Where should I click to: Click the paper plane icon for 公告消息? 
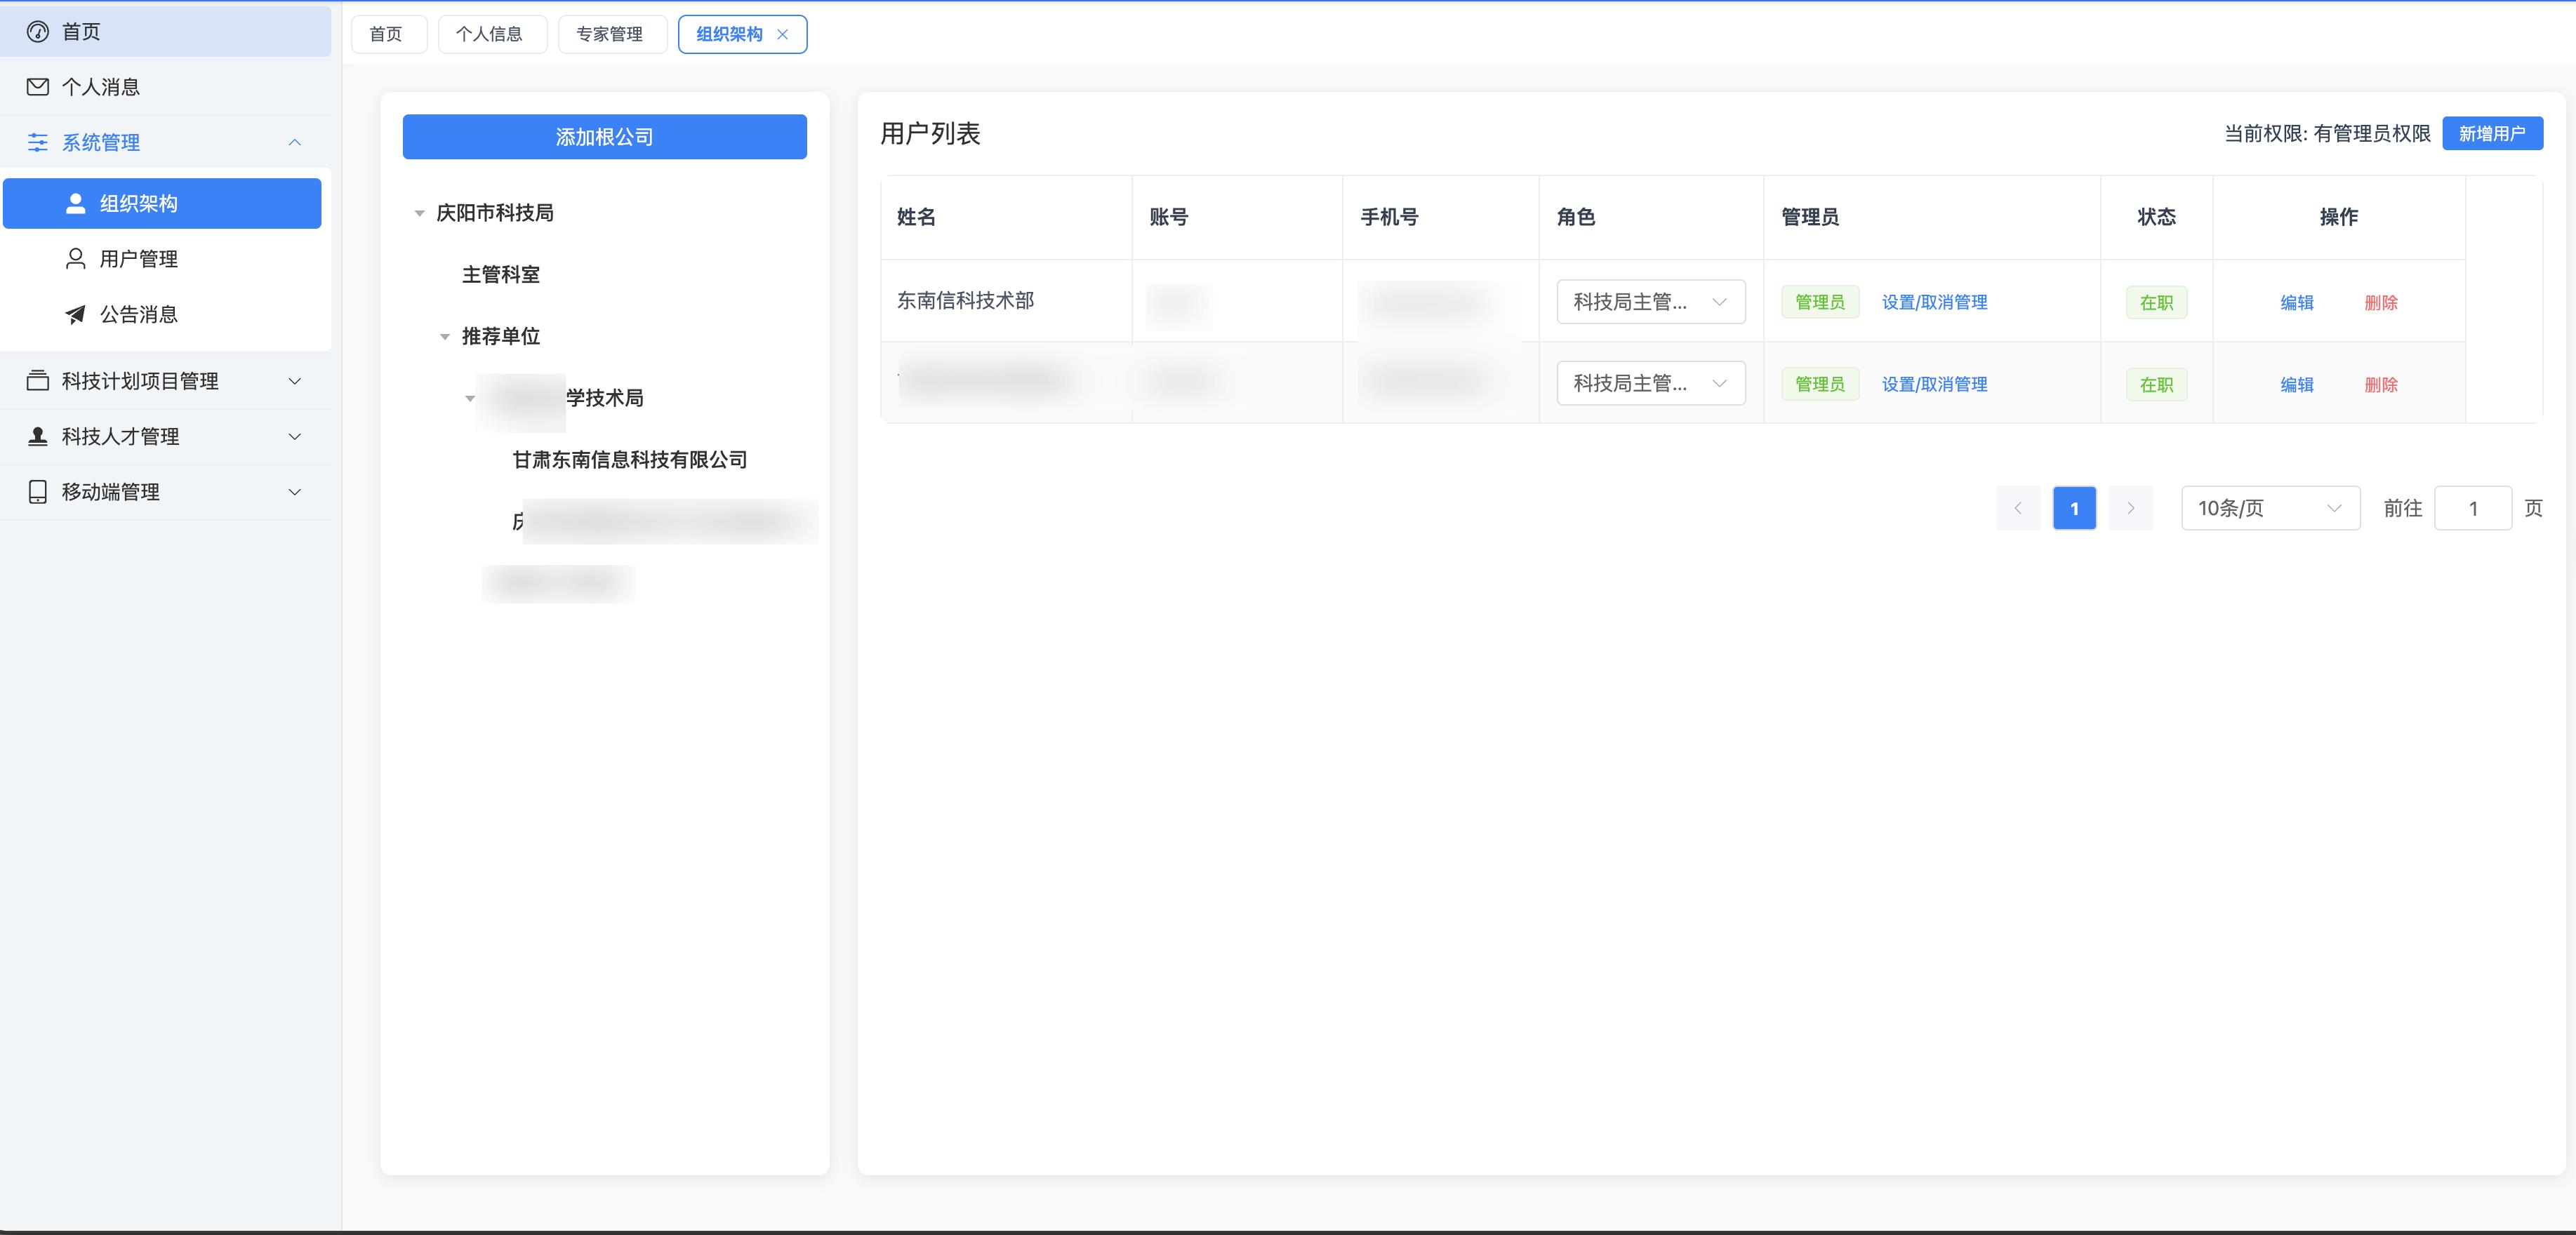[75, 315]
